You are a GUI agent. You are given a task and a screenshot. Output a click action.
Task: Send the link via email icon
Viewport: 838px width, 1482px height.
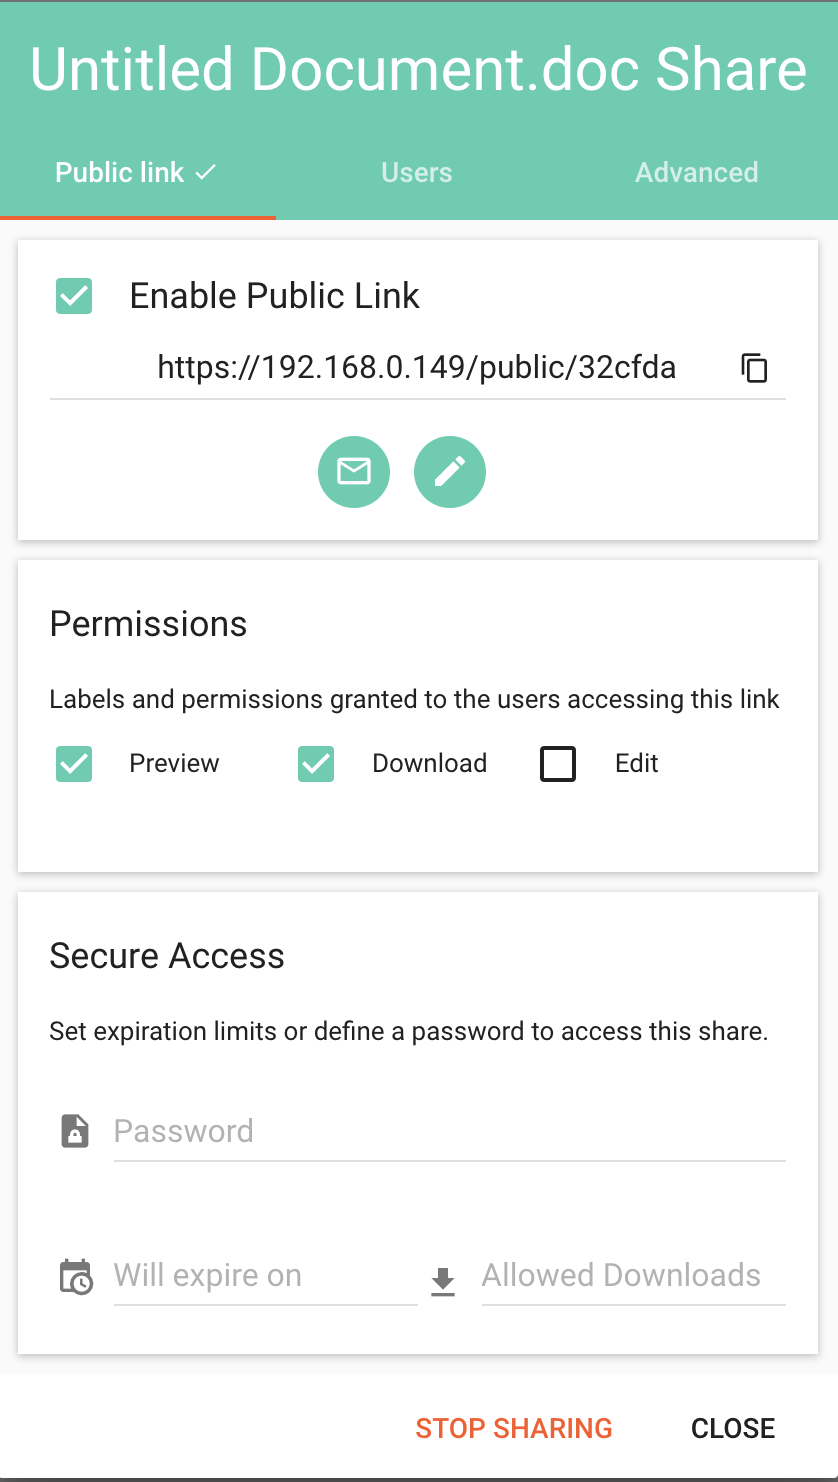click(354, 471)
